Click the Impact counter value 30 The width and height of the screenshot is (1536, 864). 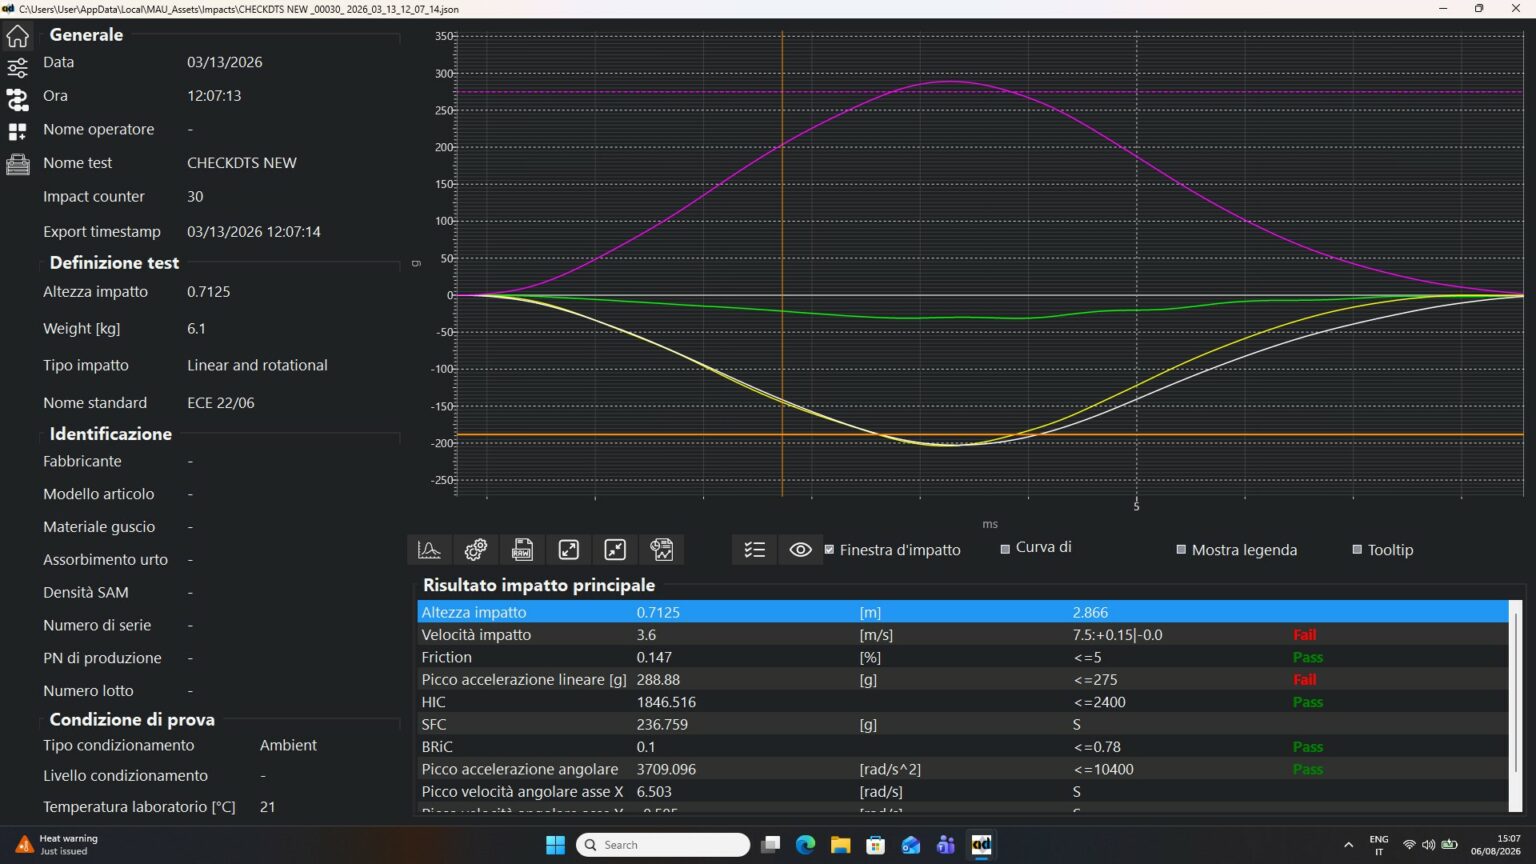[195, 197]
